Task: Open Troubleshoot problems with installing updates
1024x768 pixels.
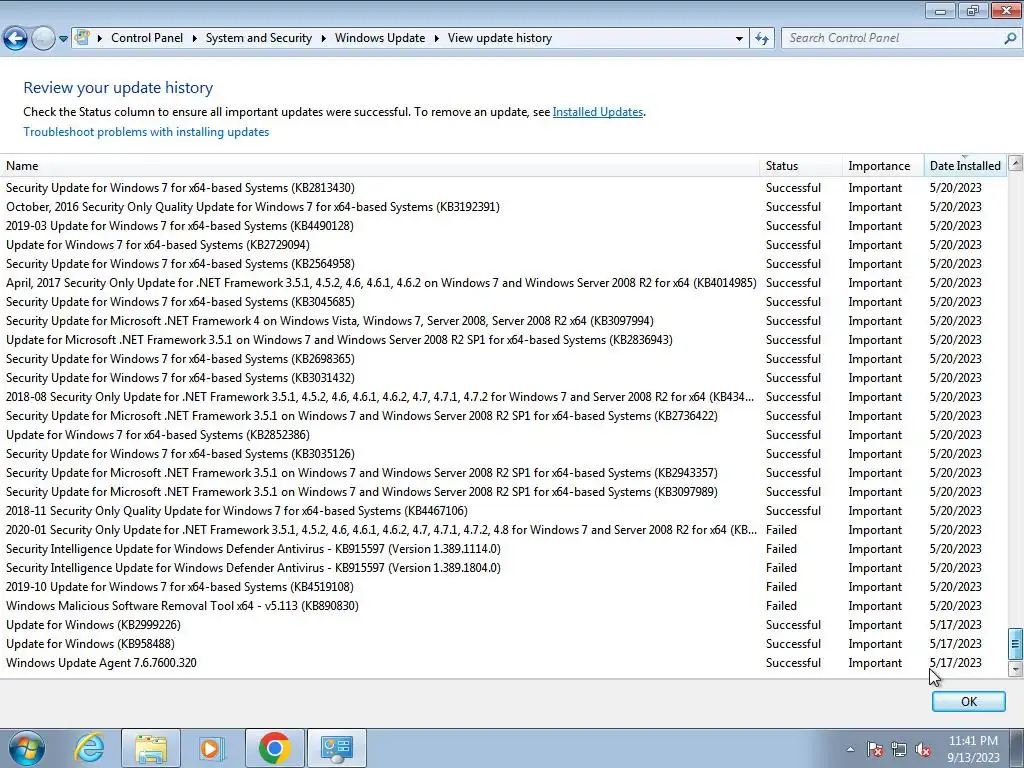Action: pos(146,132)
